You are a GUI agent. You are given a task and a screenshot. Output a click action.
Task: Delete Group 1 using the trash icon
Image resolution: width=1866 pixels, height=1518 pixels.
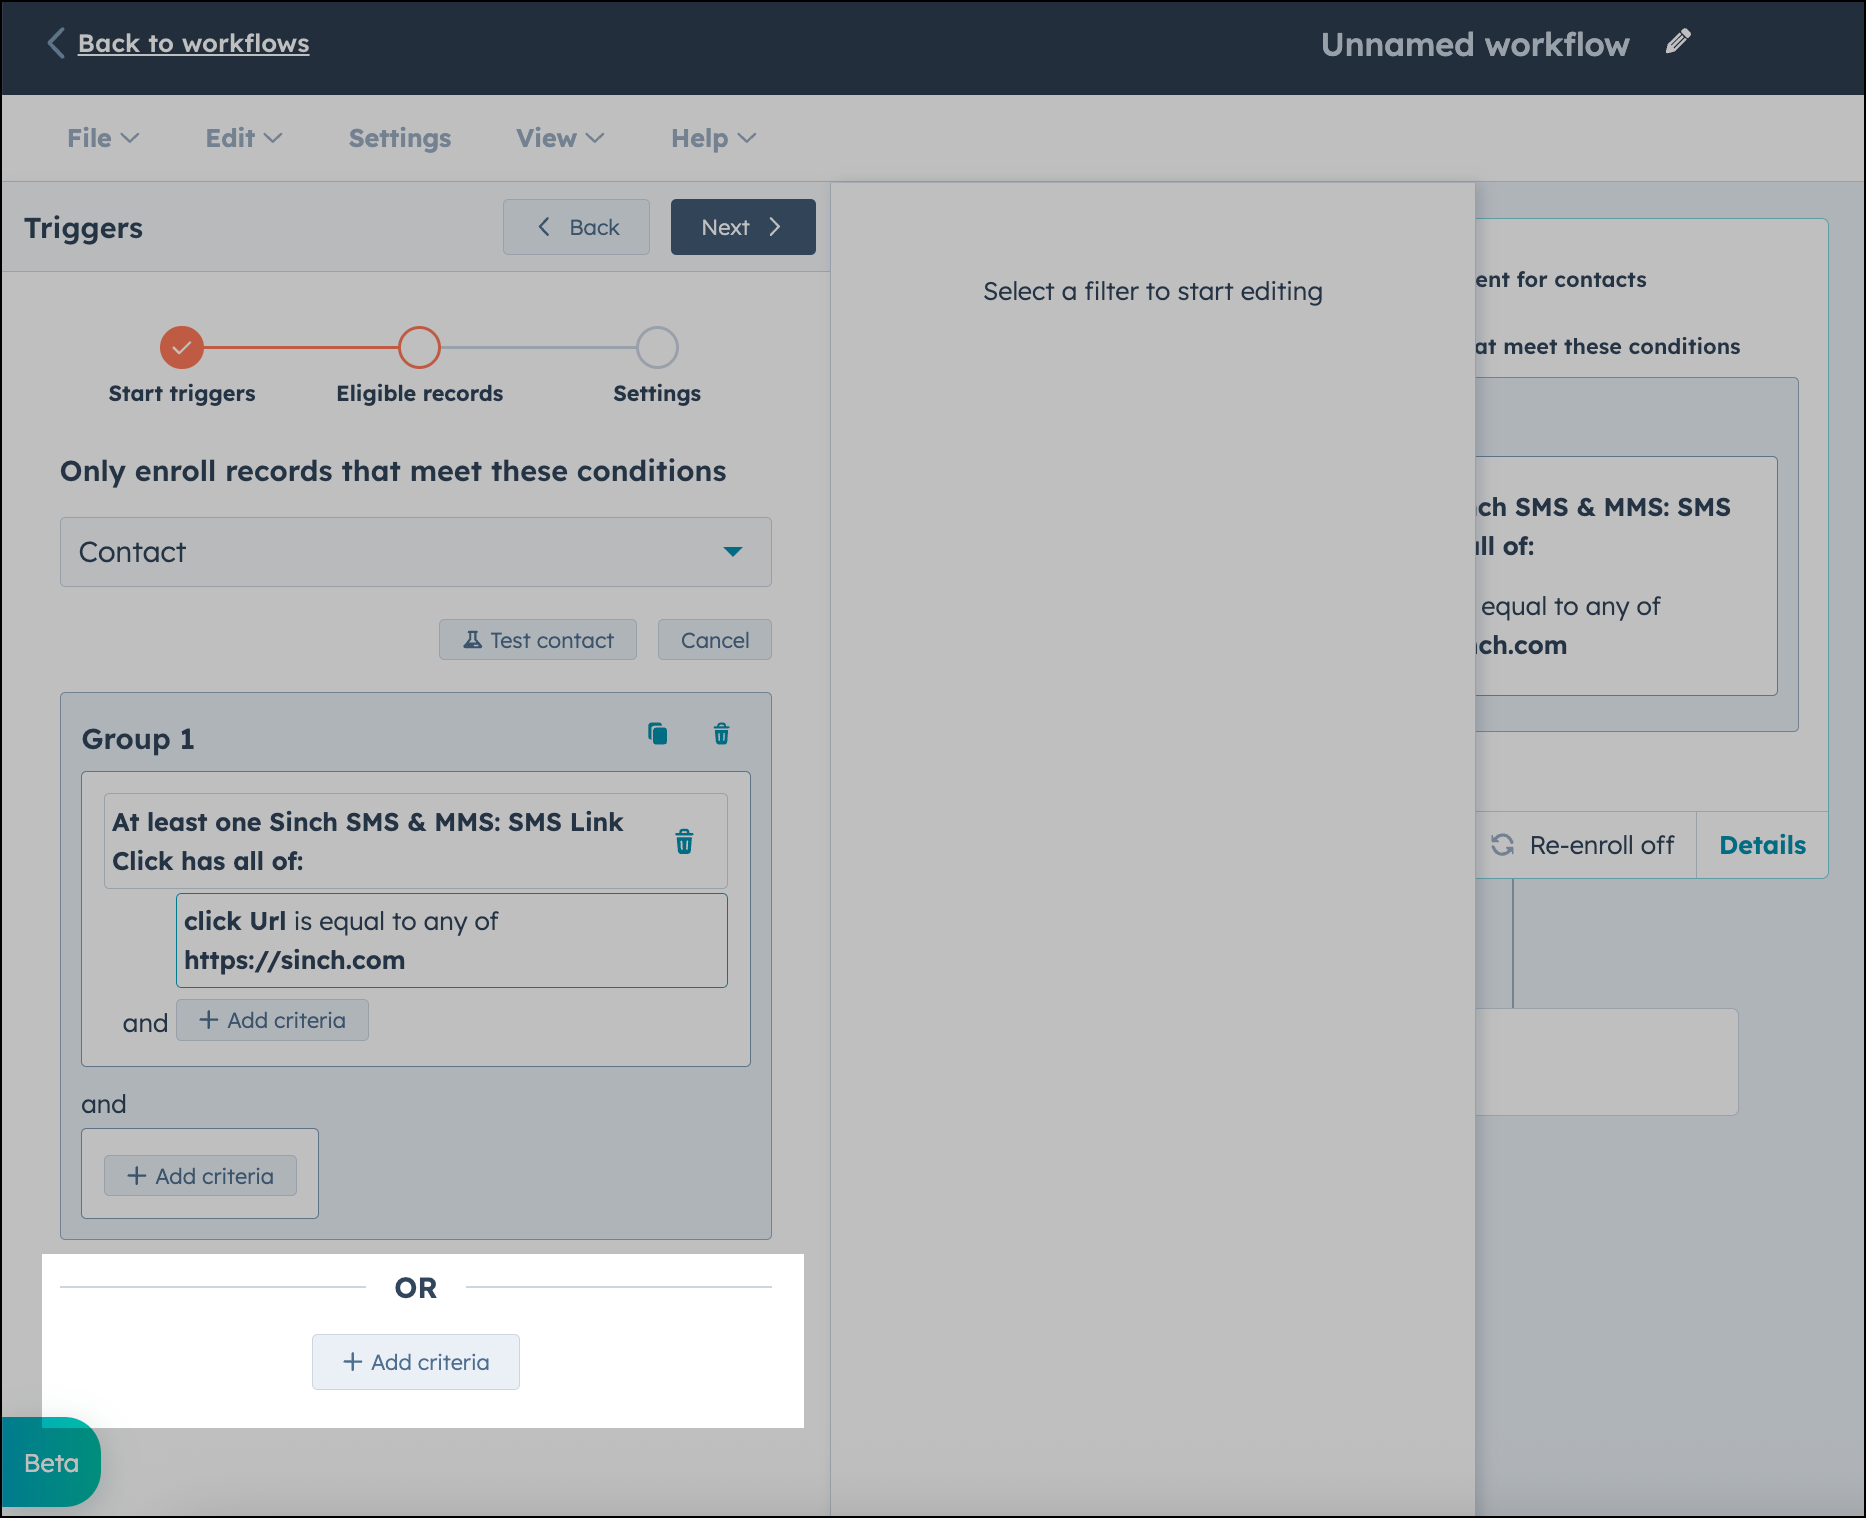(720, 734)
